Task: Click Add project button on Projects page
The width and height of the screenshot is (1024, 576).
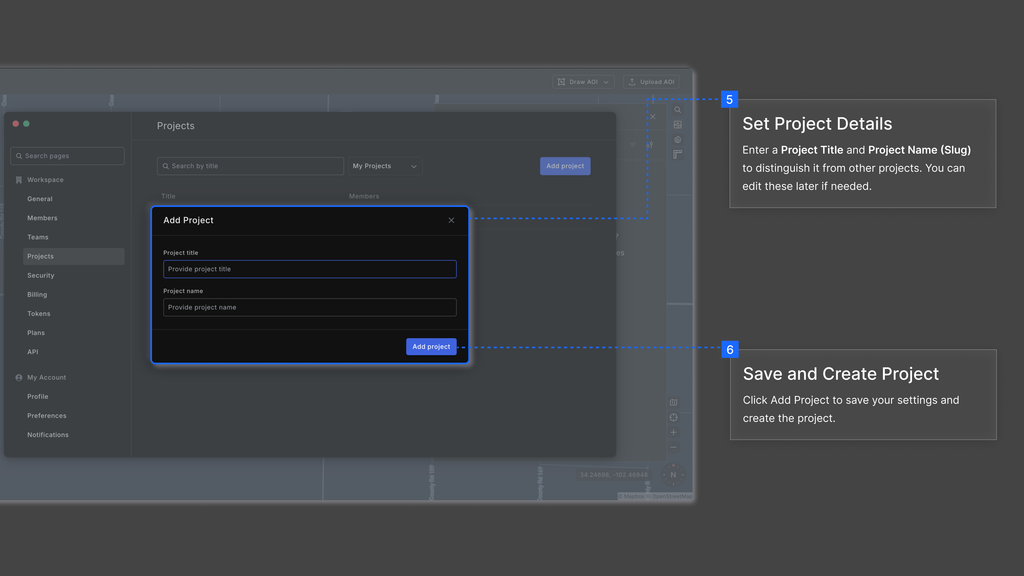Action: 565,166
